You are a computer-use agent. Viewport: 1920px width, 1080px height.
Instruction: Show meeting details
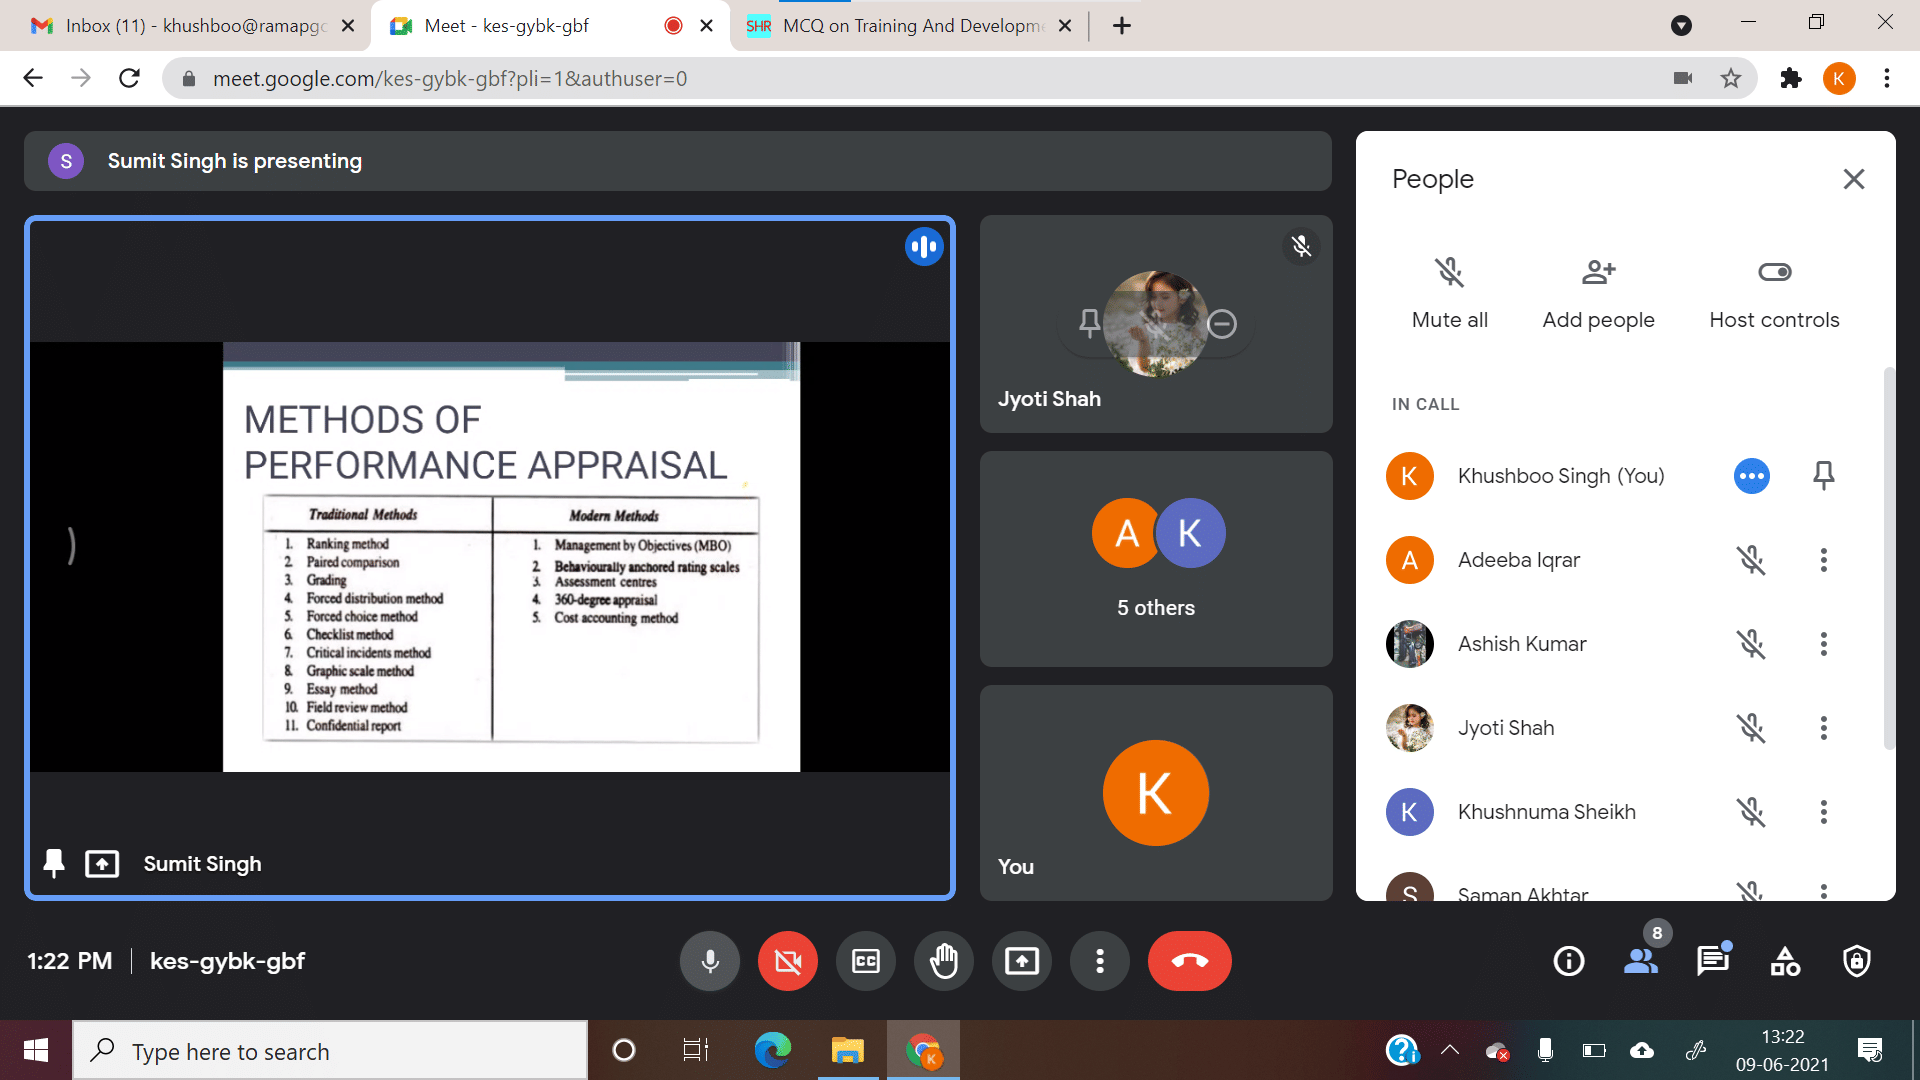point(1568,961)
